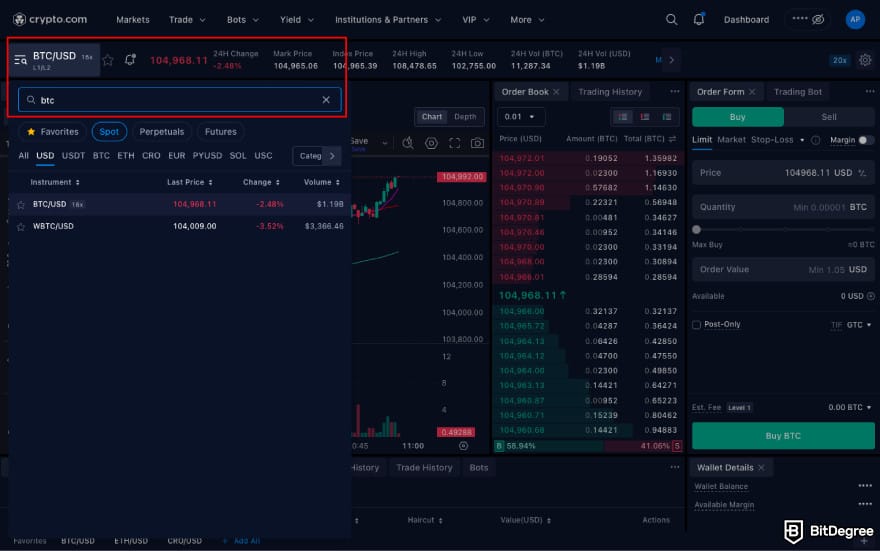Set a price alert with bell-plus icon
This screenshot has height=551, width=880.
[x=130, y=59]
